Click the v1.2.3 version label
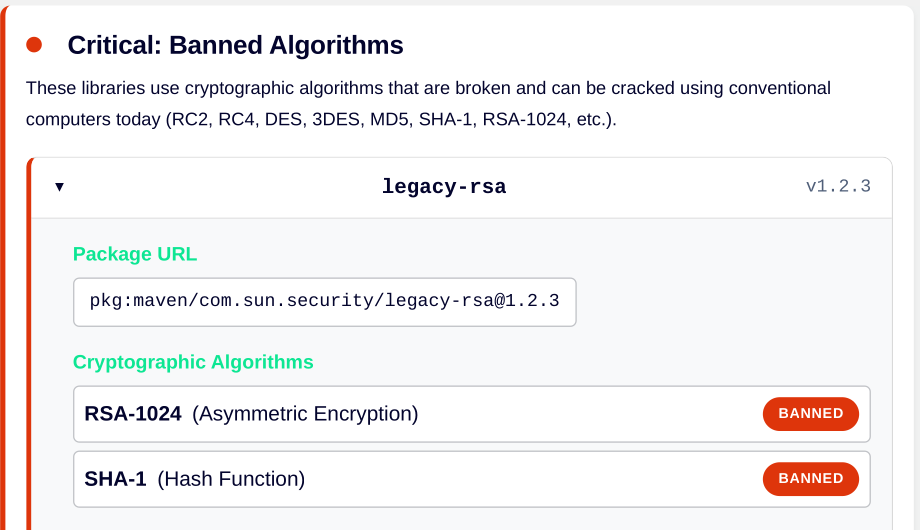Image resolution: width=920 pixels, height=530 pixels. click(838, 187)
